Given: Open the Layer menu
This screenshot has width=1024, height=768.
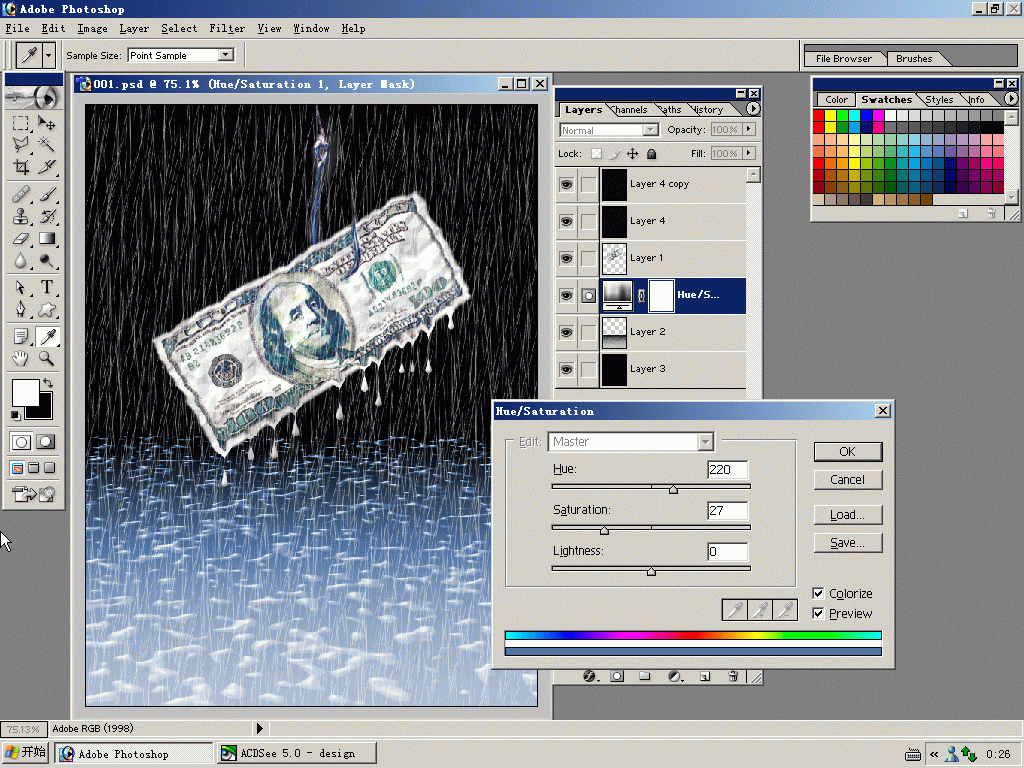Looking at the screenshot, I should [x=134, y=28].
